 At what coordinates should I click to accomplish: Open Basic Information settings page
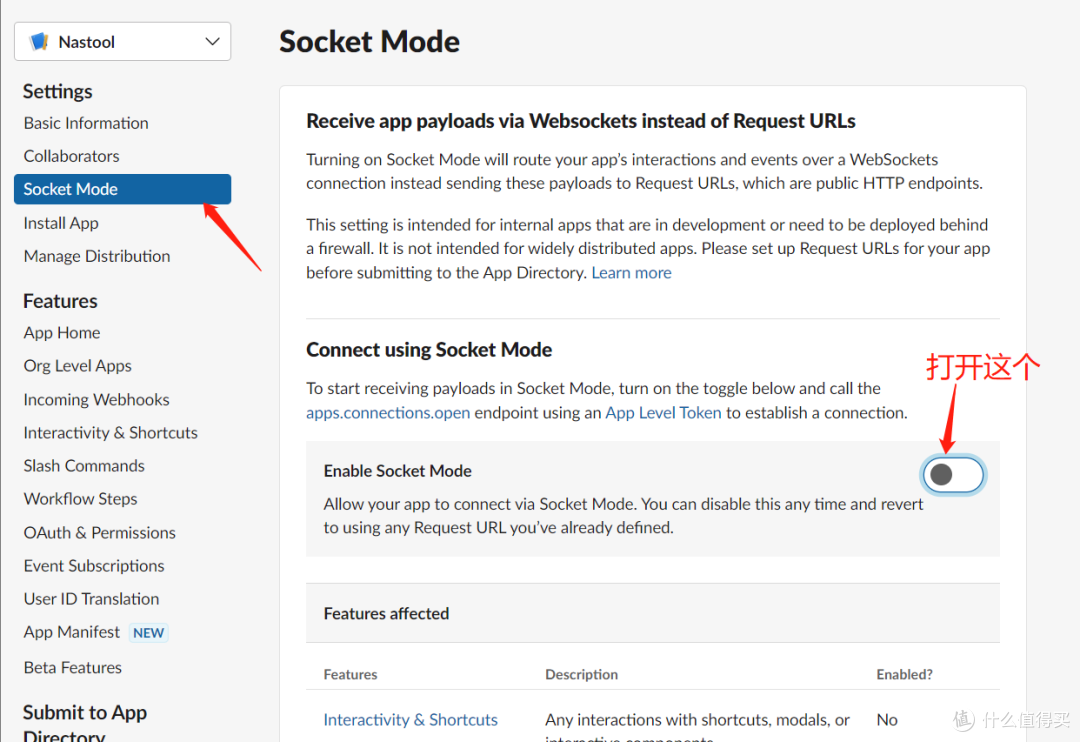coord(86,123)
